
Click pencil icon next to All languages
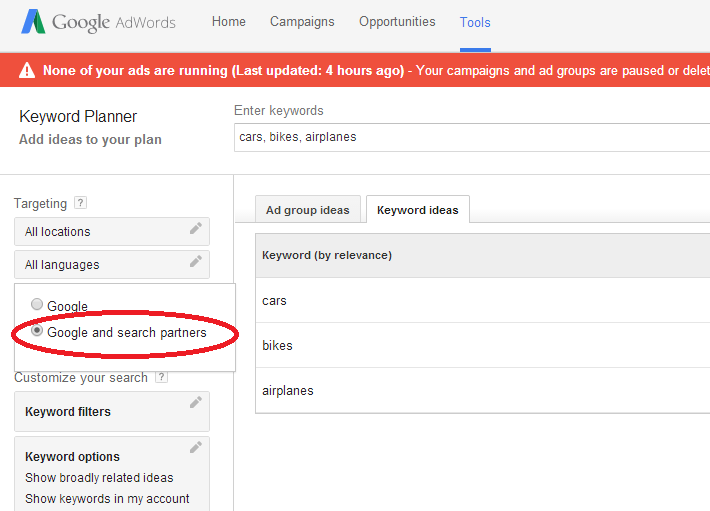point(196,262)
